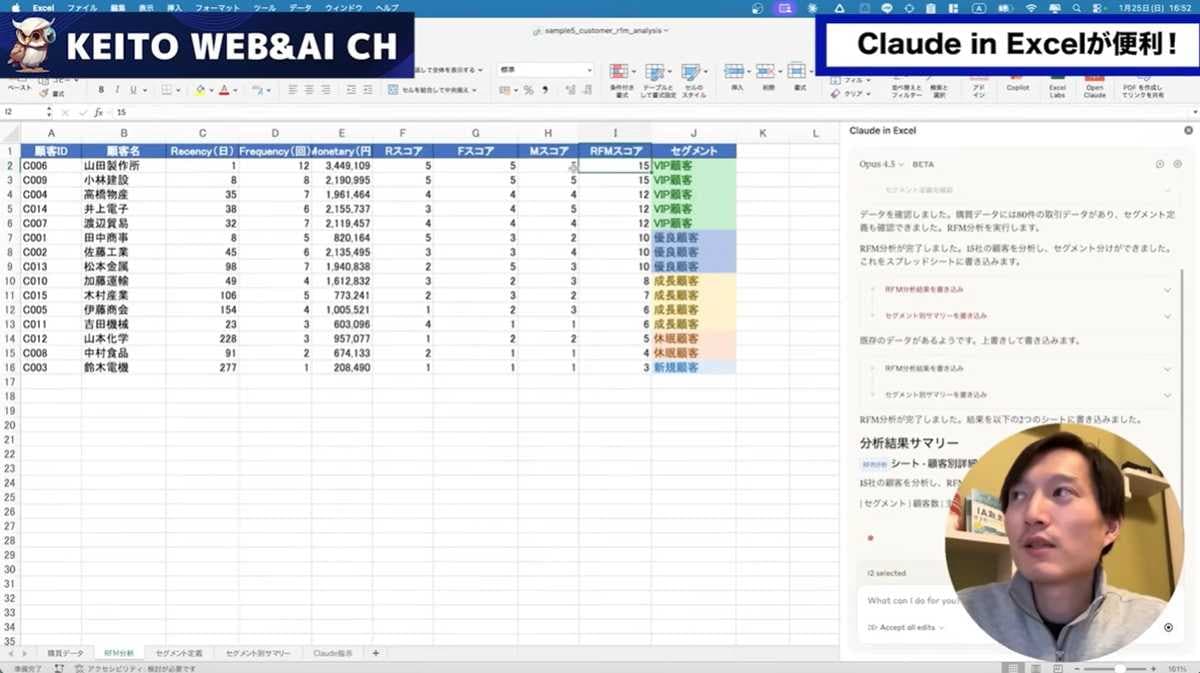The width and height of the screenshot is (1200, 673).
Task: Close the Claude in Excel panel
Action: 1188,131
